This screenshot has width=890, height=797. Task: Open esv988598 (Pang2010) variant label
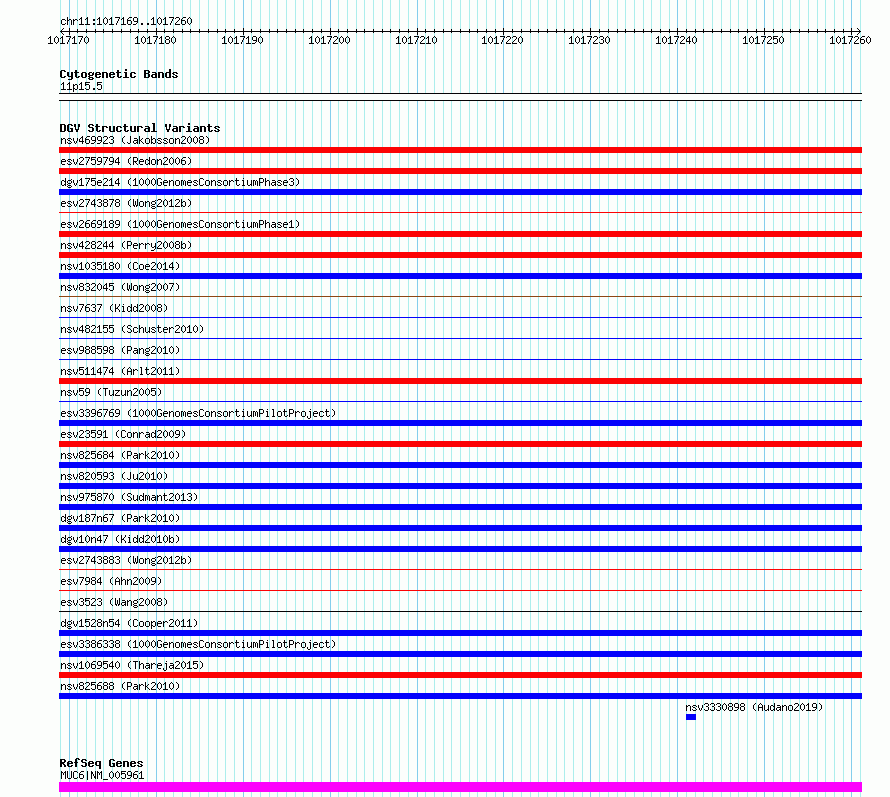point(120,350)
